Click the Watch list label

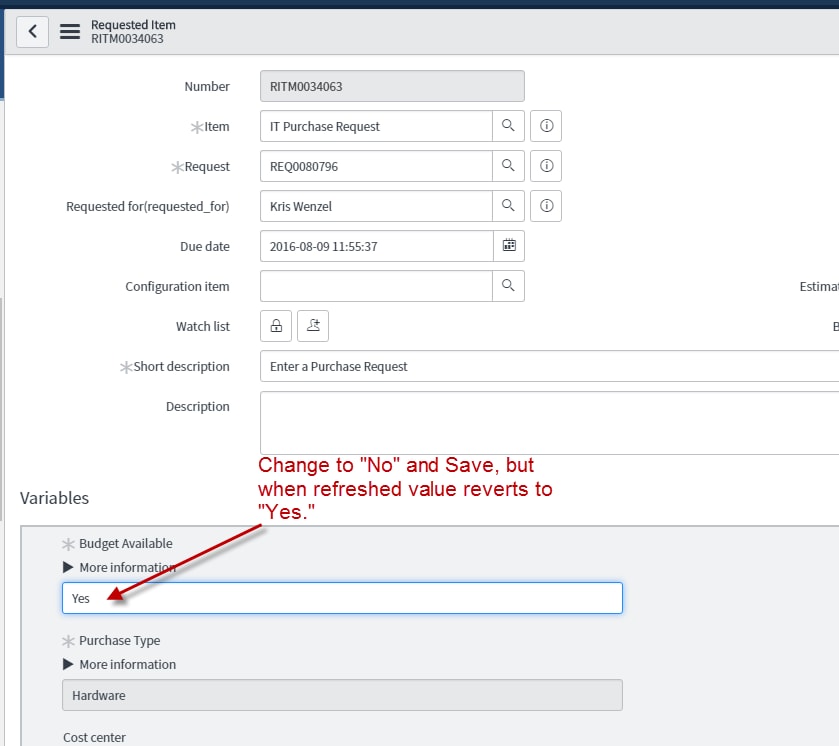coord(203,326)
